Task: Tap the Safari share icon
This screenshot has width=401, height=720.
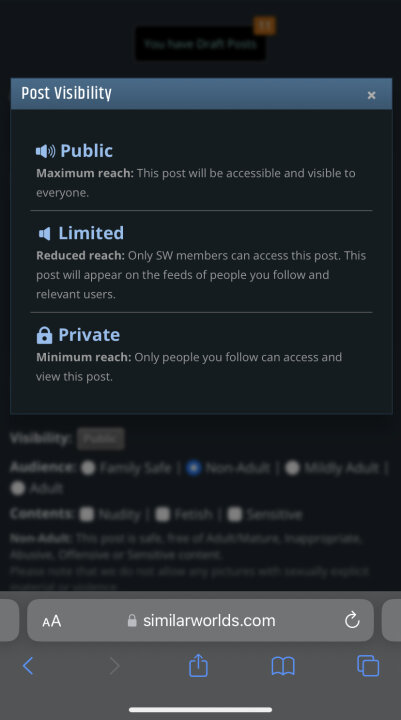Action: coord(198,665)
